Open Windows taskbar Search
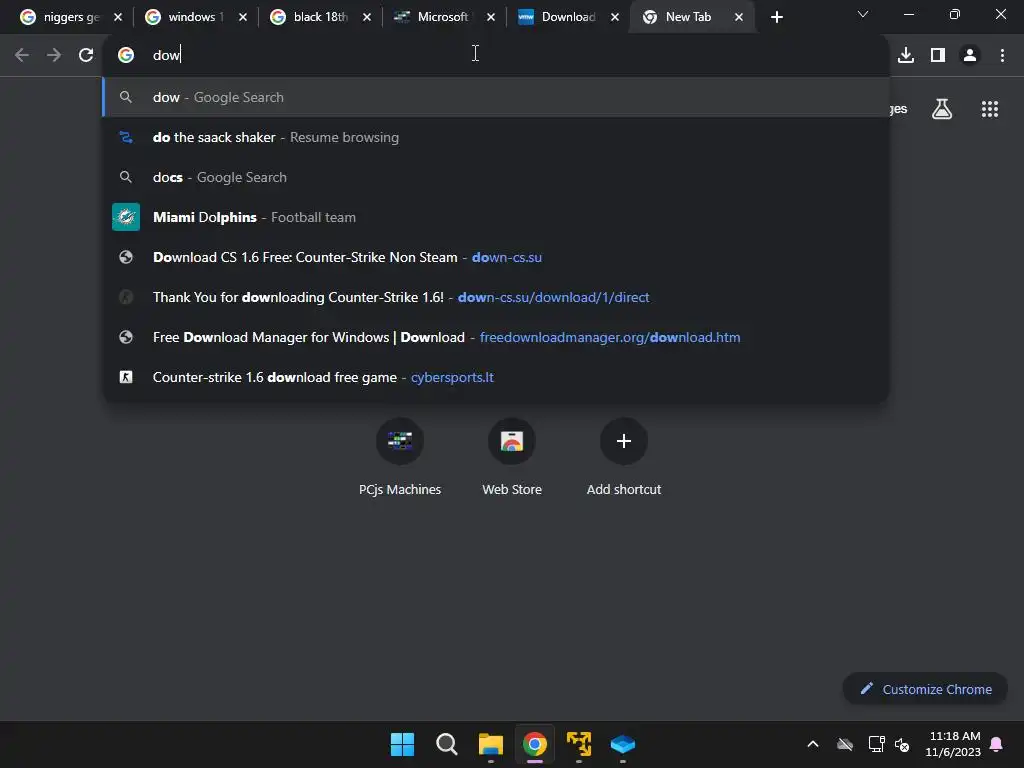Screen dimensions: 1024x768 [447, 744]
